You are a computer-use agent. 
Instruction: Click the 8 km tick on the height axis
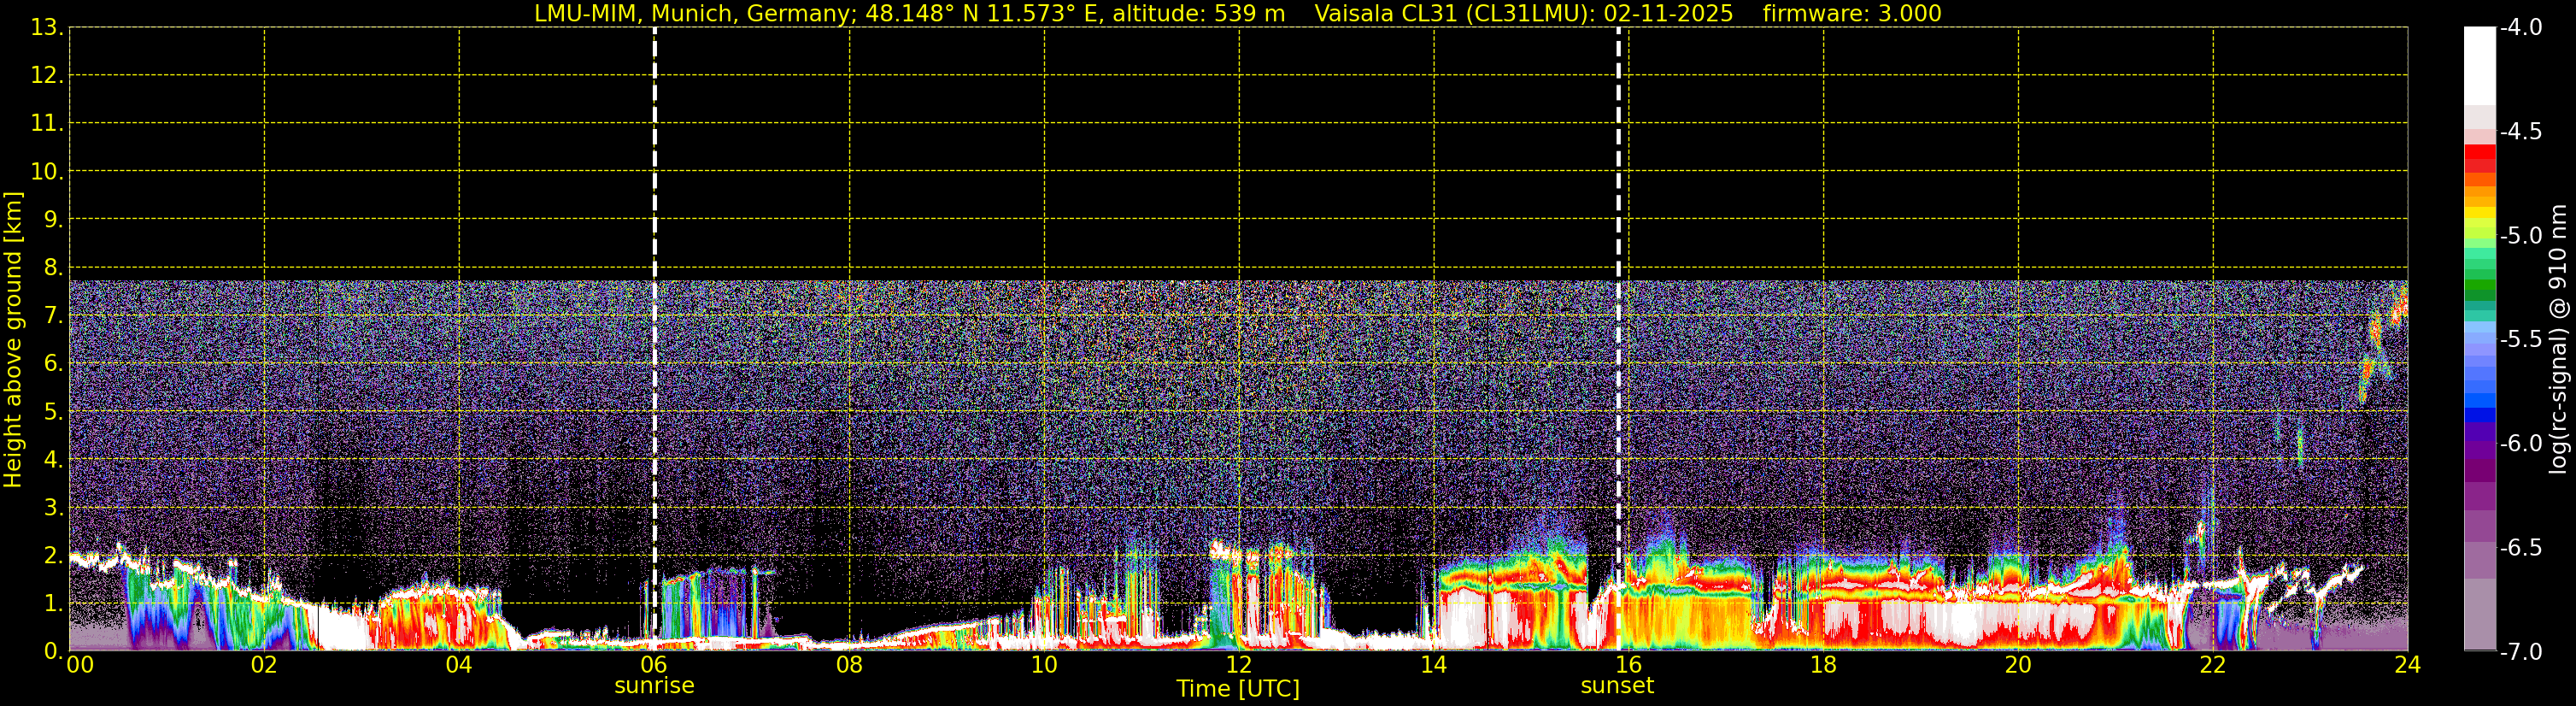coord(51,268)
